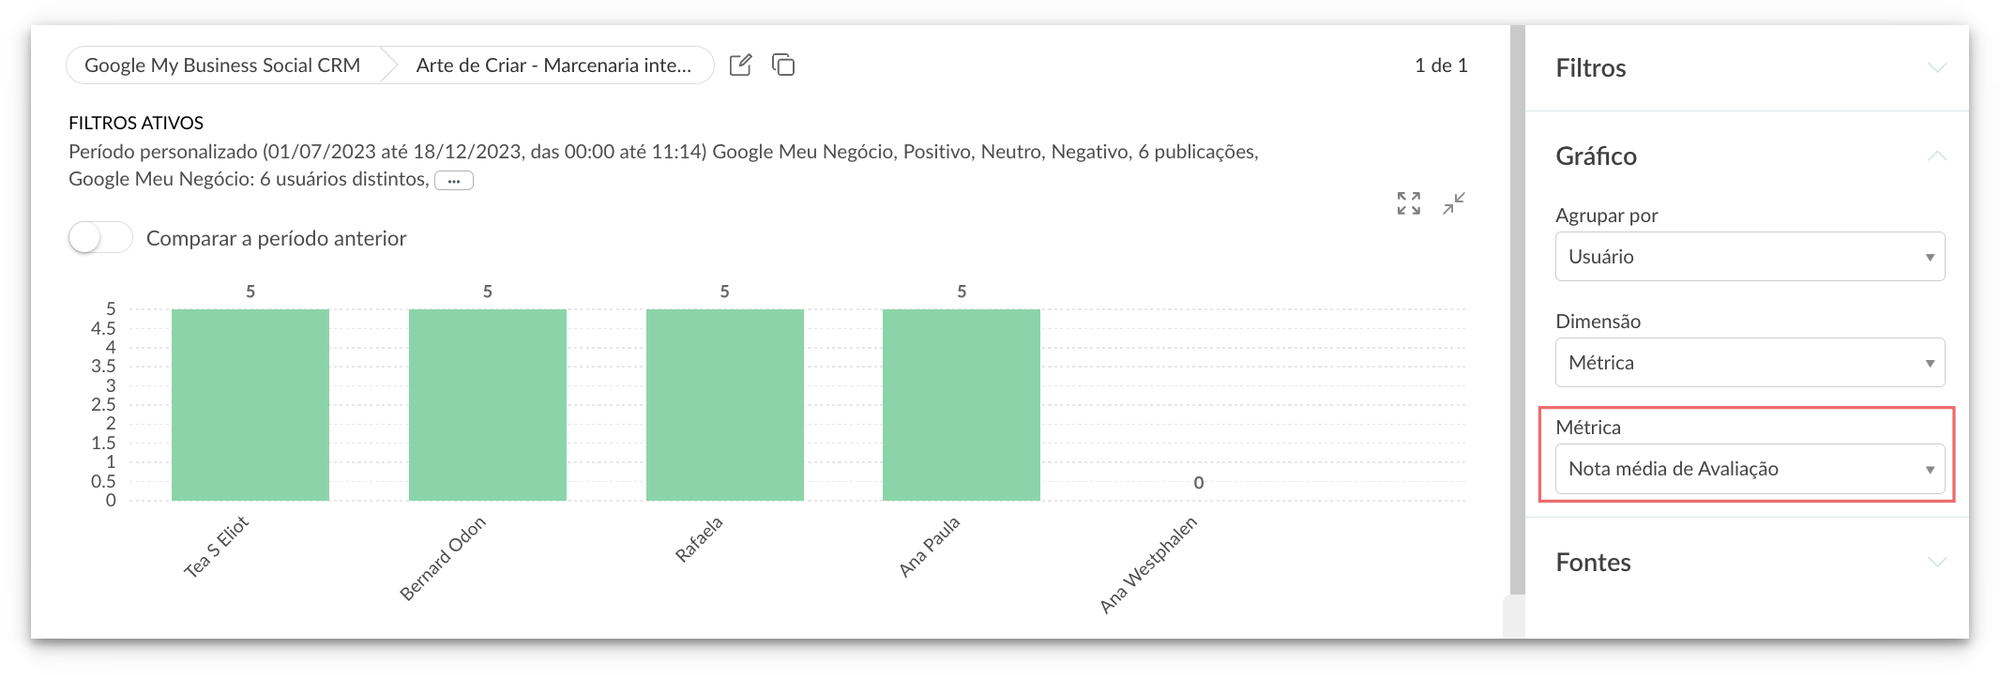Image resolution: width=2000 pixels, height=675 pixels.
Task: Click the duplicate report copy icon
Action: (x=783, y=65)
